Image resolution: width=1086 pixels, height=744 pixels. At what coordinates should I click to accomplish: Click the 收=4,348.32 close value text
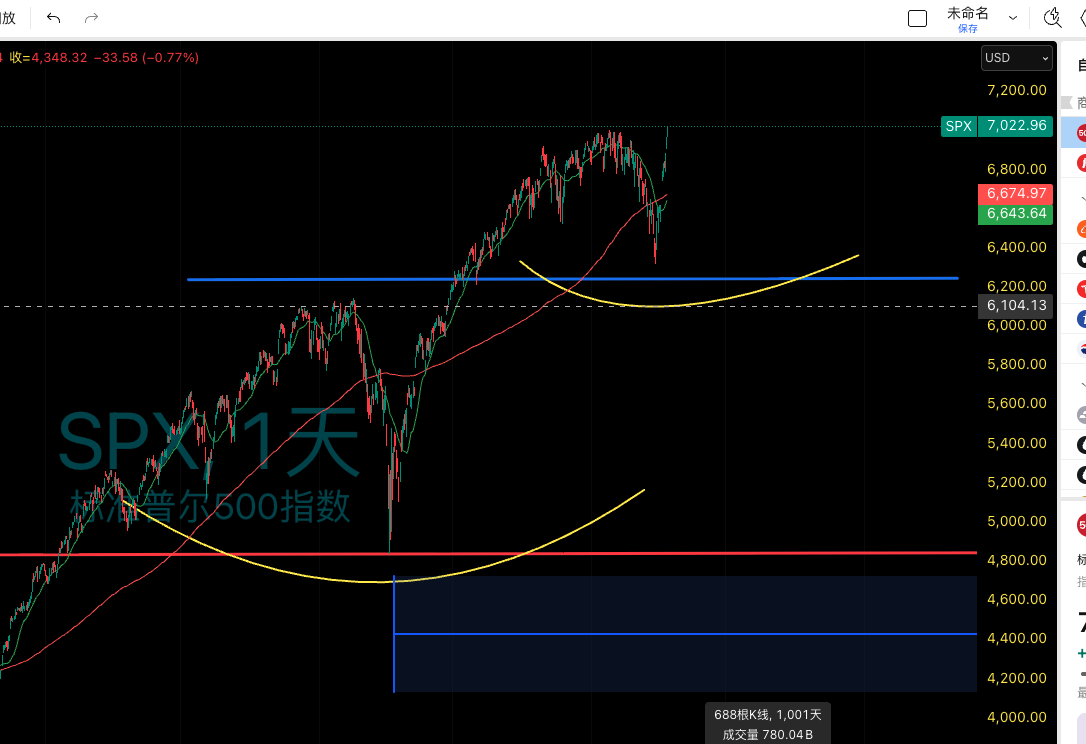[48, 57]
